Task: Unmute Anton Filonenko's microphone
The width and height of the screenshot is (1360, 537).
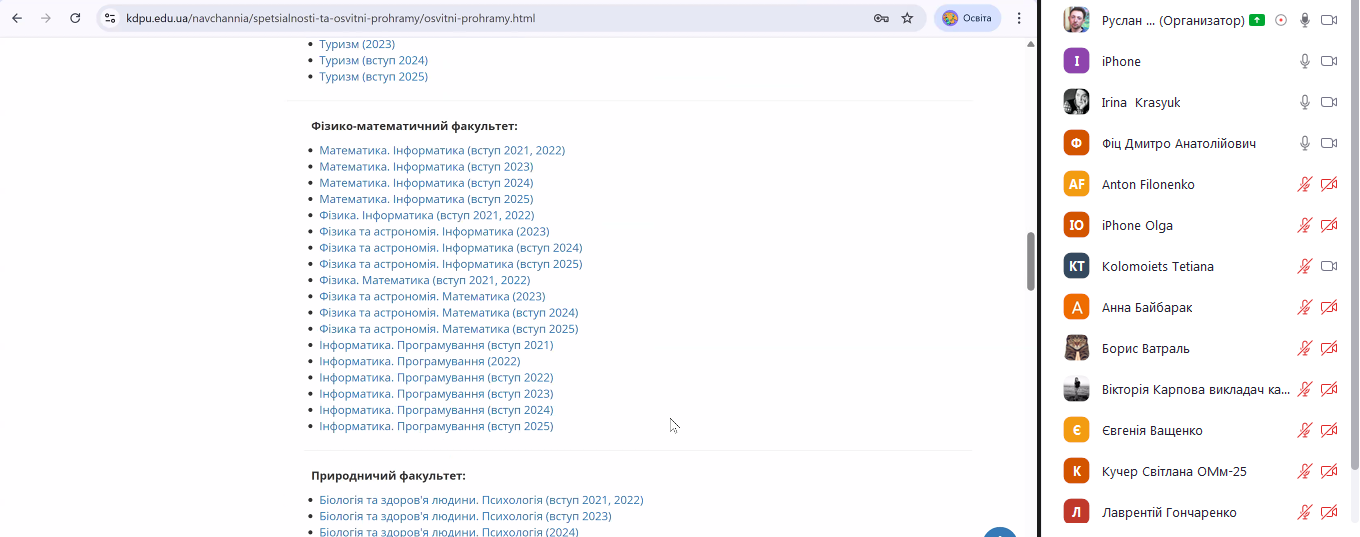Action: 1304,184
